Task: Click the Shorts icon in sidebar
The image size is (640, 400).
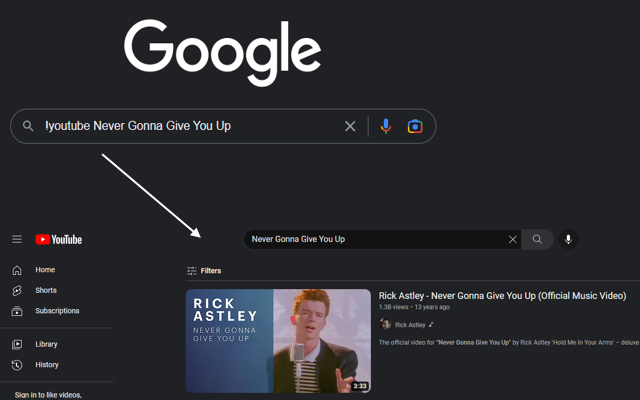Action: pos(17,291)
